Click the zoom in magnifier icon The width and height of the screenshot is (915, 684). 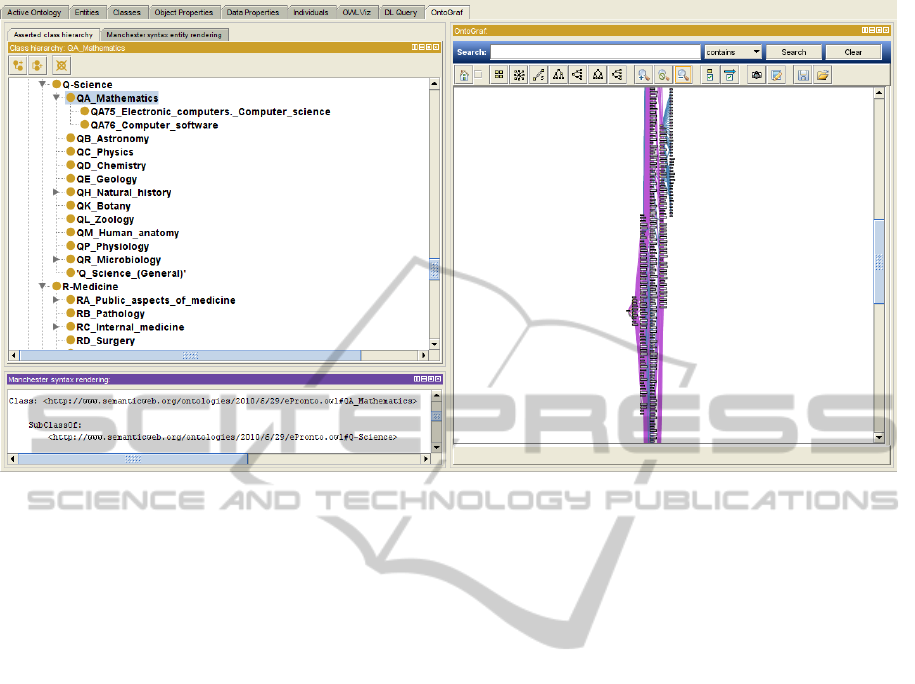coord(643,75)
